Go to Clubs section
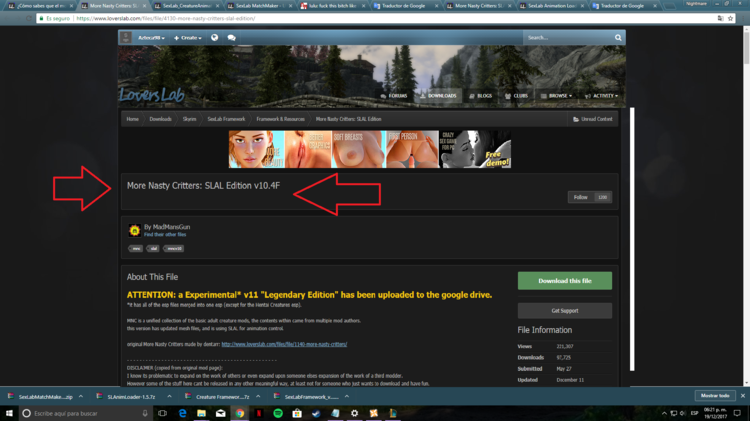Image resolution: width=750 pixels, height=421 pixels. coord(516,96)
